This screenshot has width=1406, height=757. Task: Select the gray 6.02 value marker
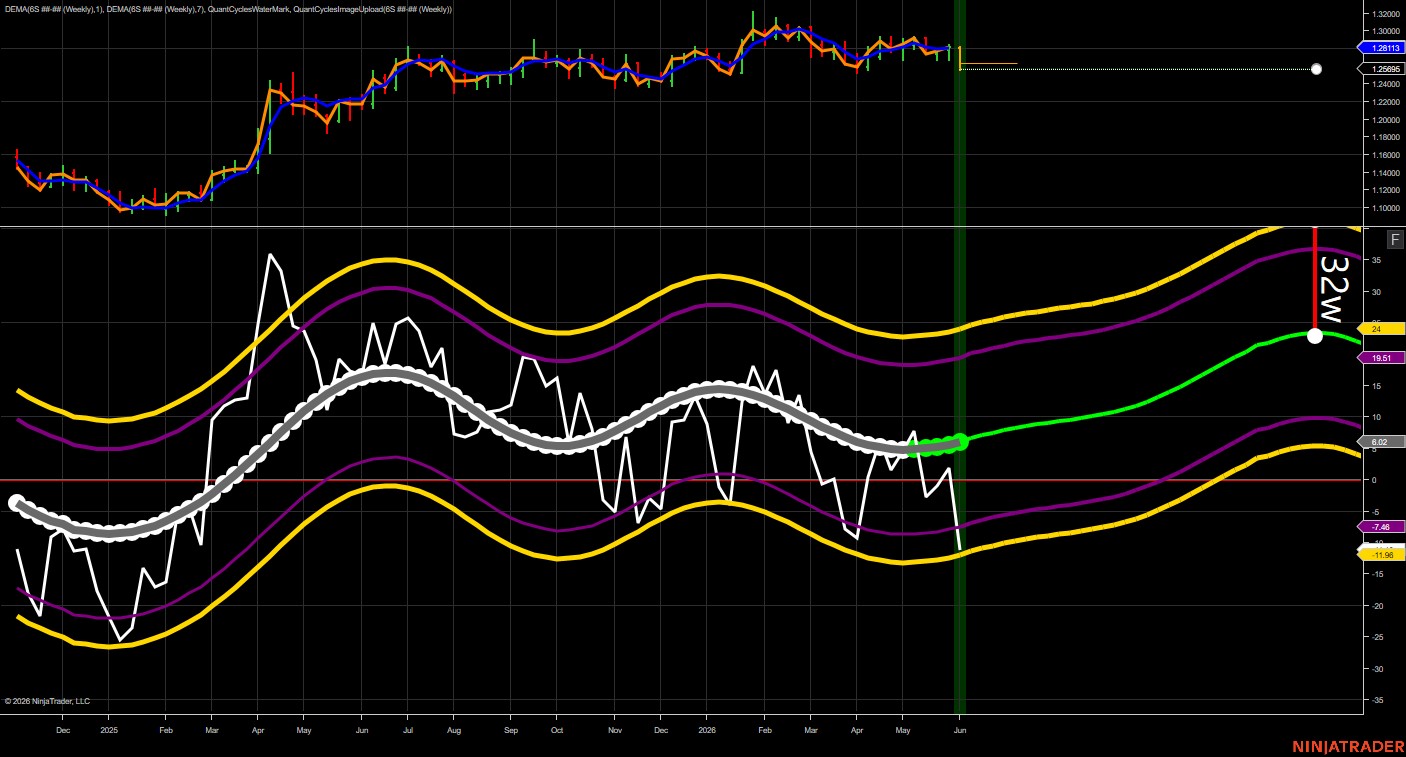click(x=1381, y=441)
